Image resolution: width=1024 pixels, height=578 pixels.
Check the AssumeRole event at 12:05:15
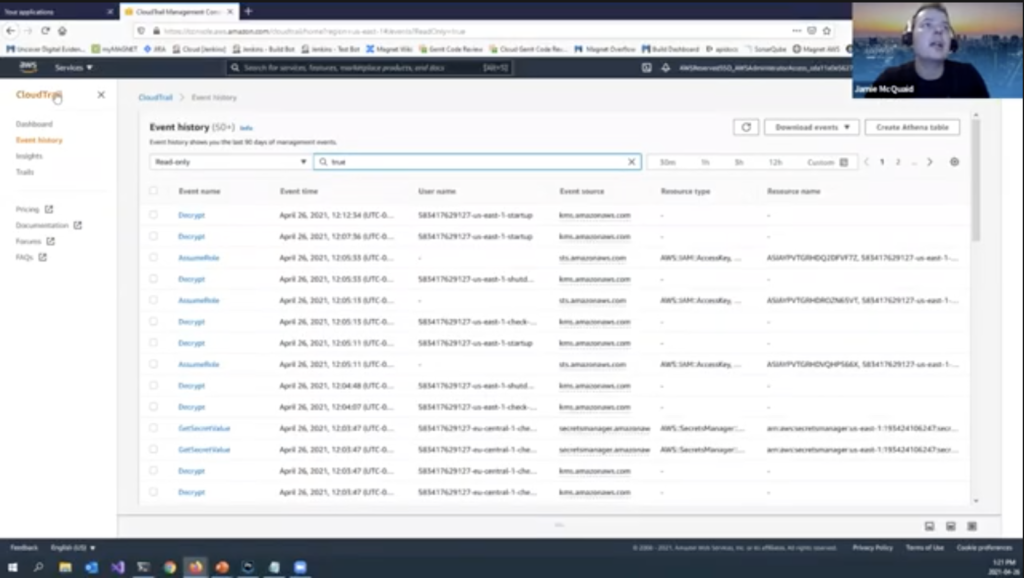tap(153, 300)
